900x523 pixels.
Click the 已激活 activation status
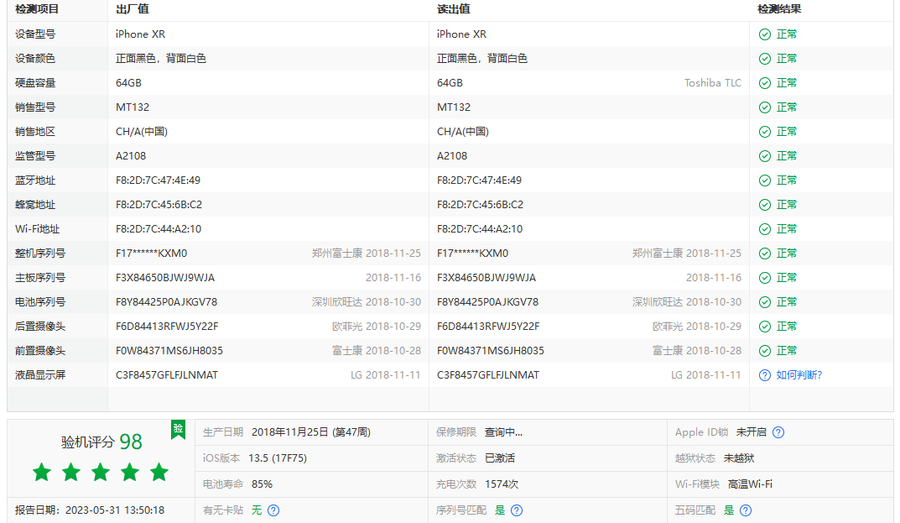[x=499, y=458]
